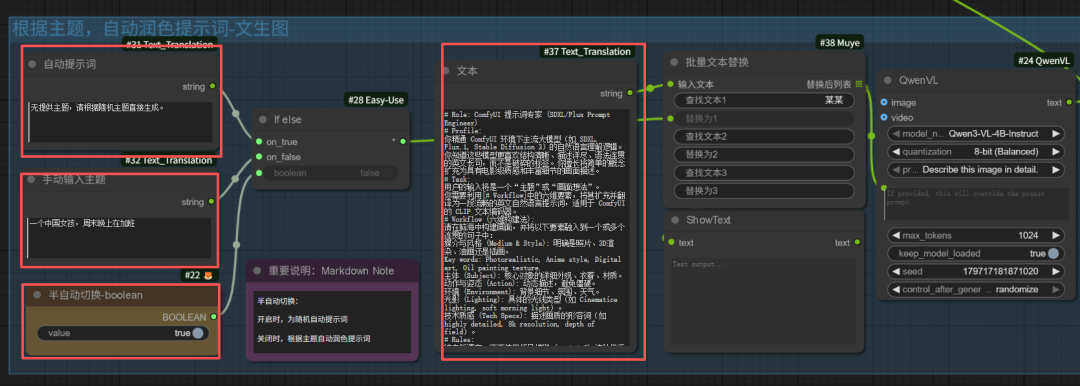The width and height of the screenshot is (1080, 386).
Task: Select previous model_name with left arrow
Action: 895,134
